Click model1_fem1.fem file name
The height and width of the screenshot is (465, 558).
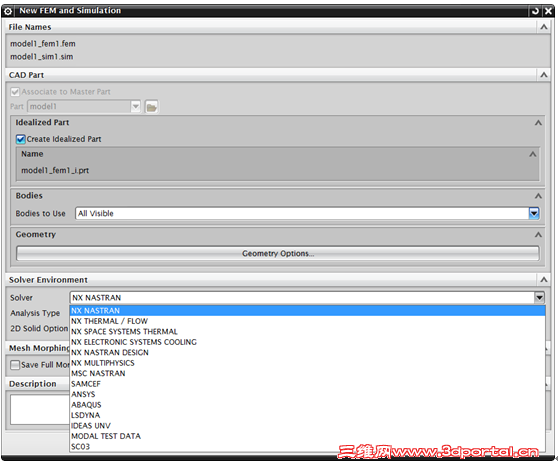tap(43, 44)
